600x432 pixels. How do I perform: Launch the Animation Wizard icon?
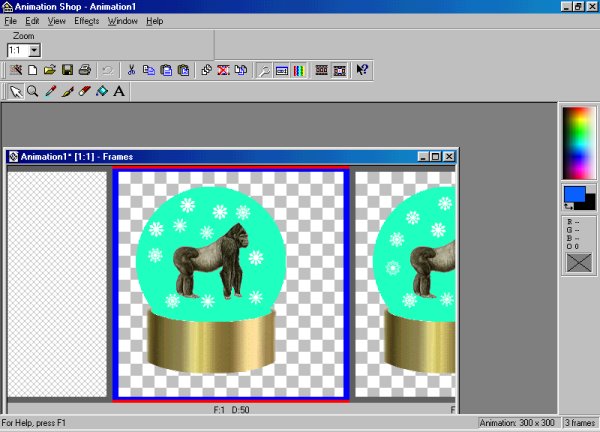pyautogui.click(x=15, y=70)
